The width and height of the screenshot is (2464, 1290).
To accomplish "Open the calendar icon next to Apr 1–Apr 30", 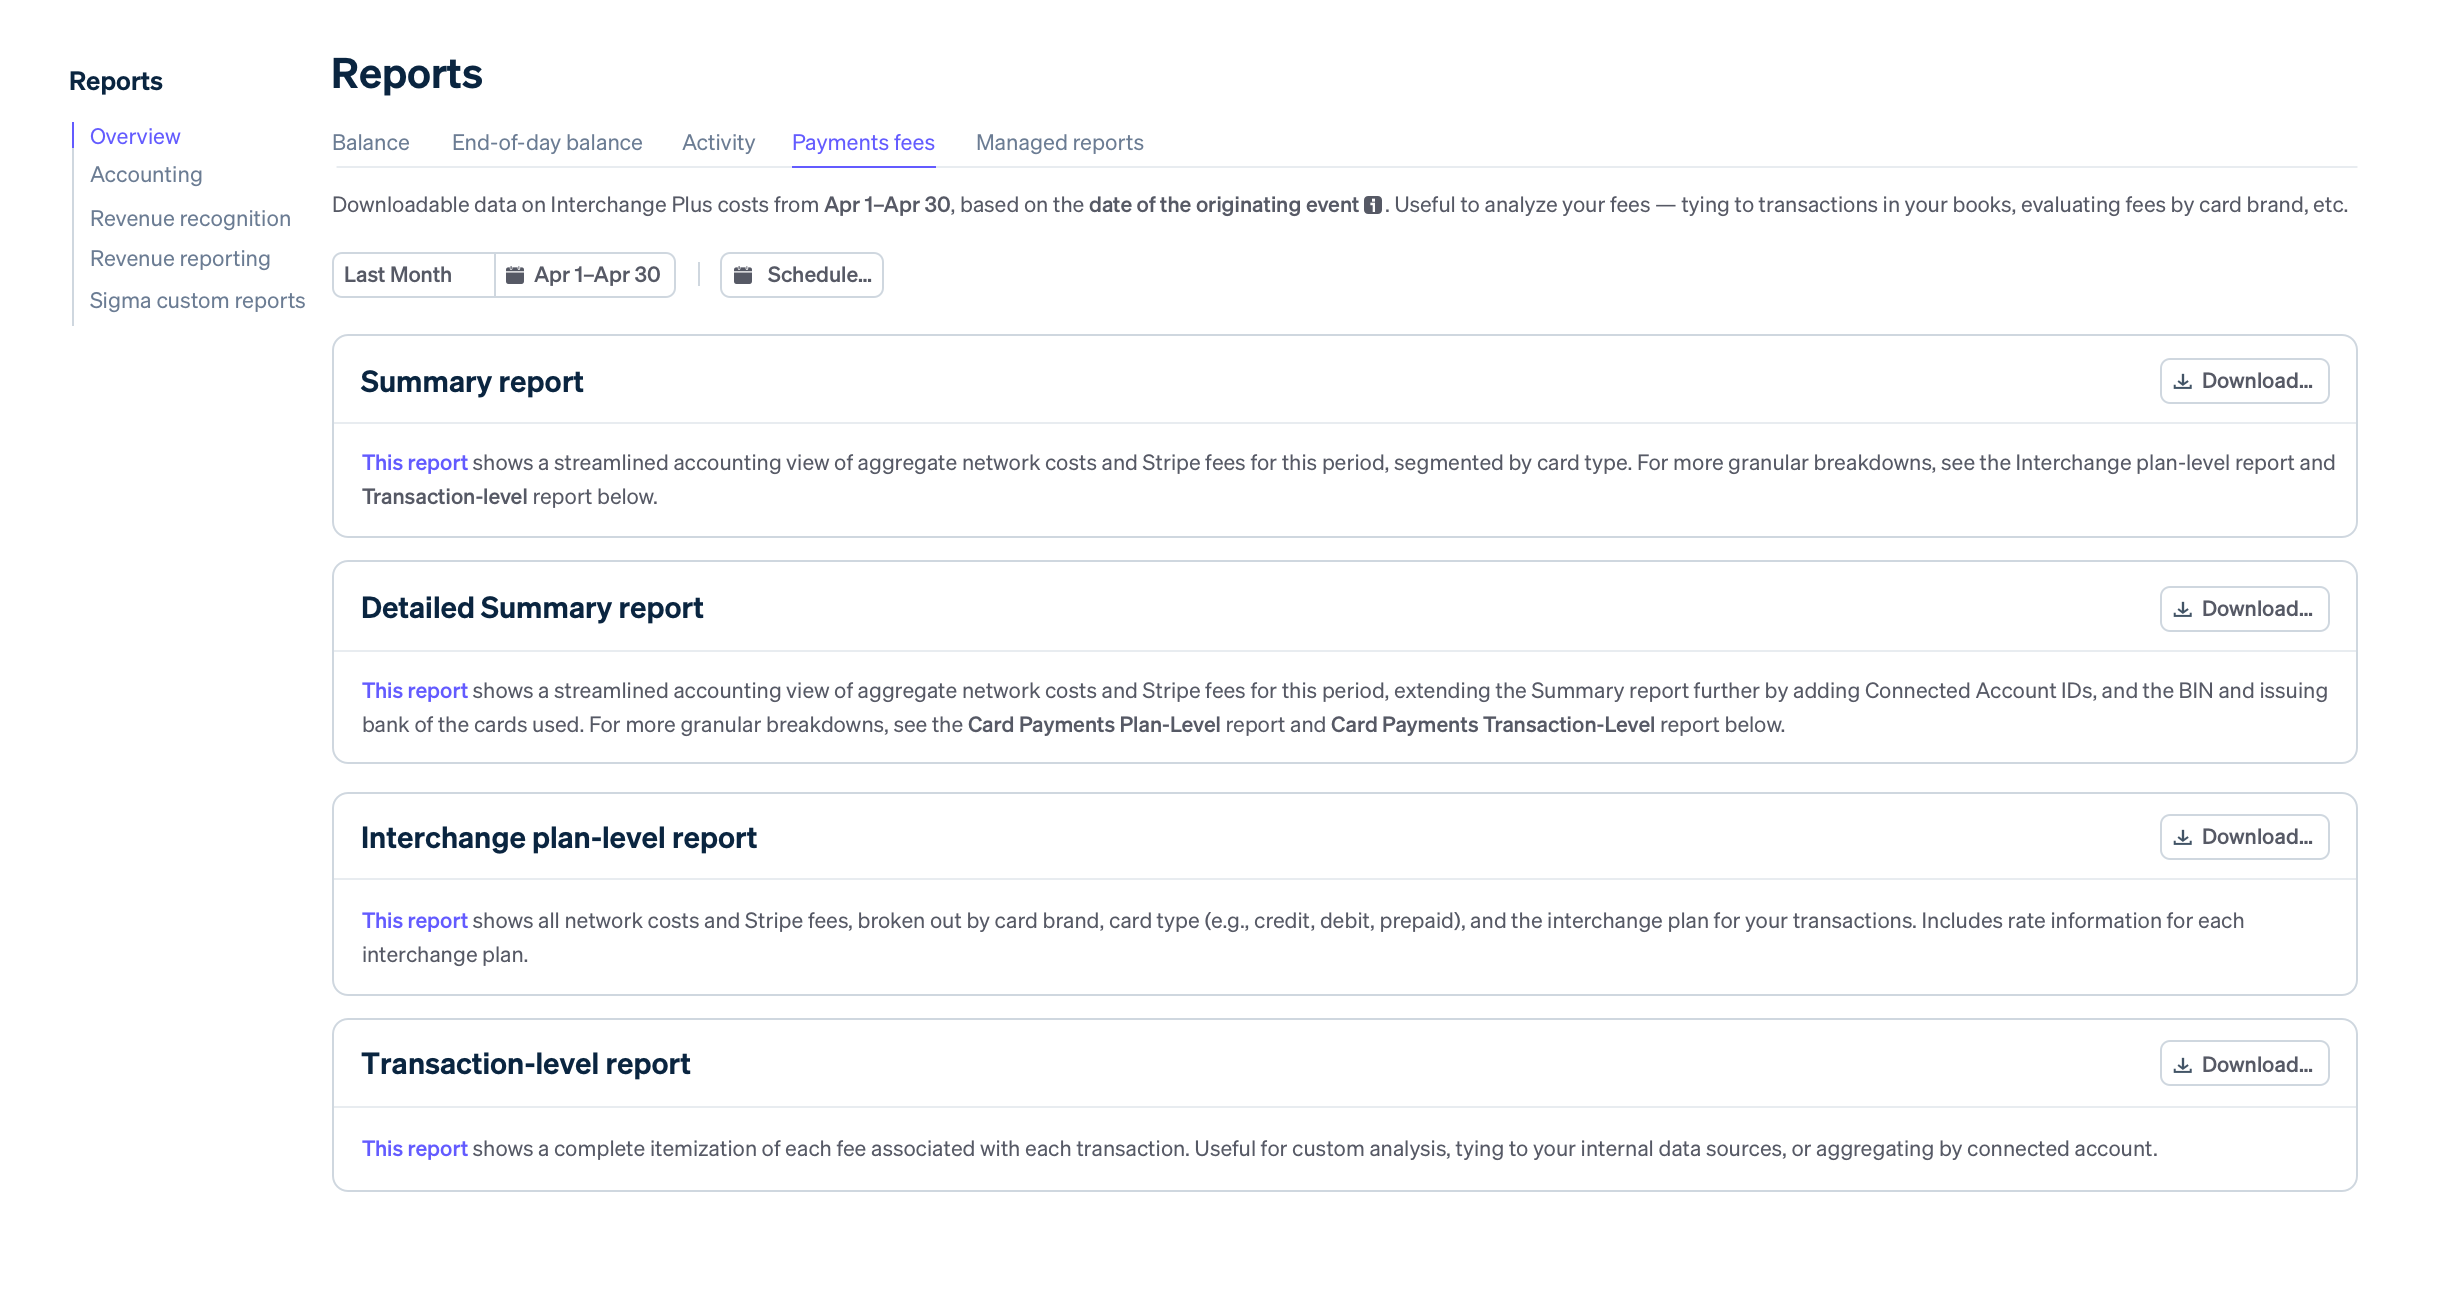I will [x=516, y=274].
